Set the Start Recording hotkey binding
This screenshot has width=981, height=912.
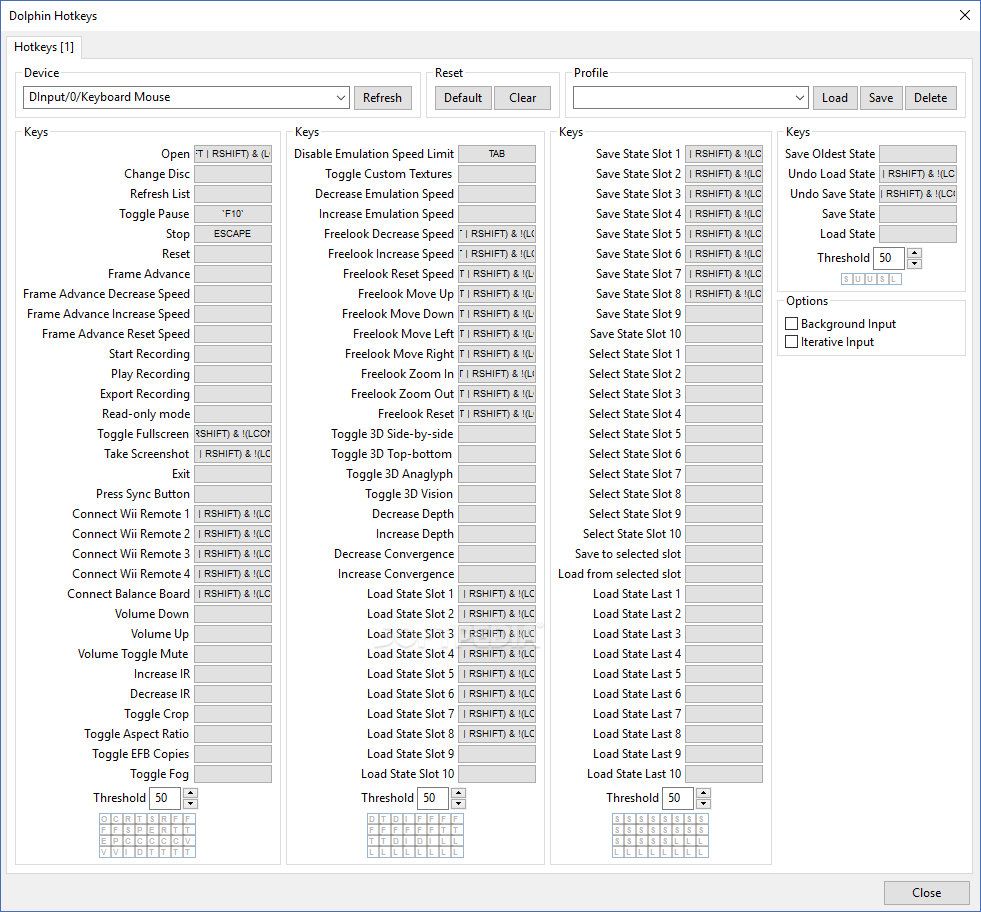point(233,354)
